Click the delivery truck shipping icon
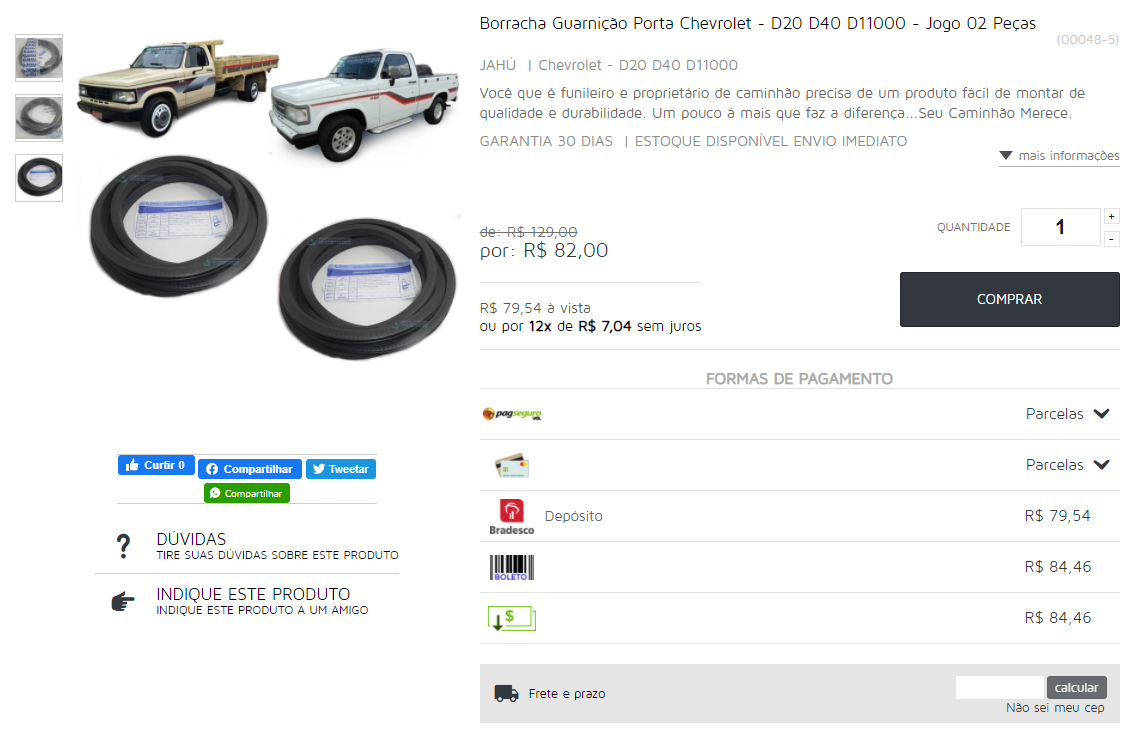 (x=506, y=693)
